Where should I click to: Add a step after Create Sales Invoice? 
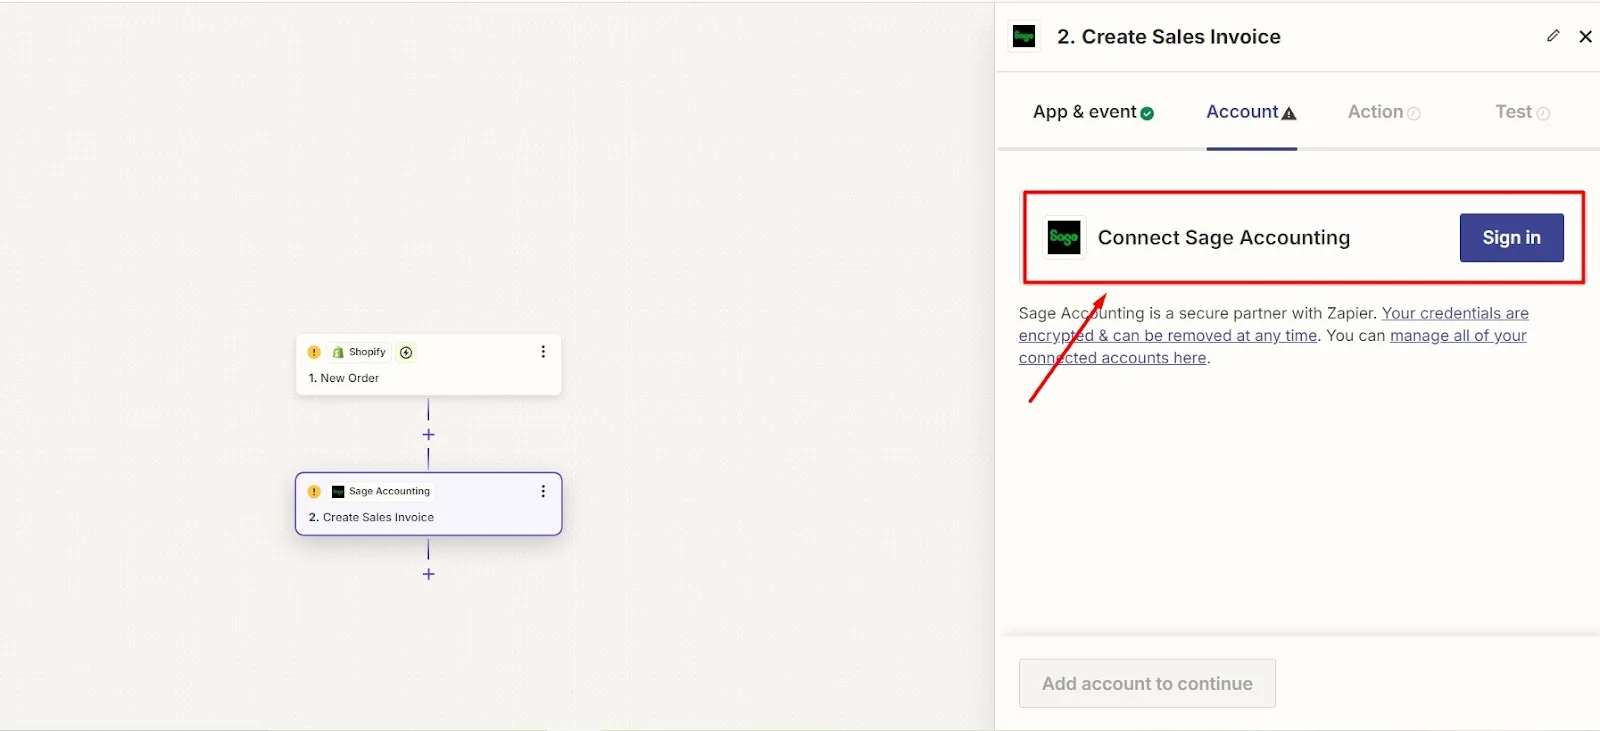(428, 574)
